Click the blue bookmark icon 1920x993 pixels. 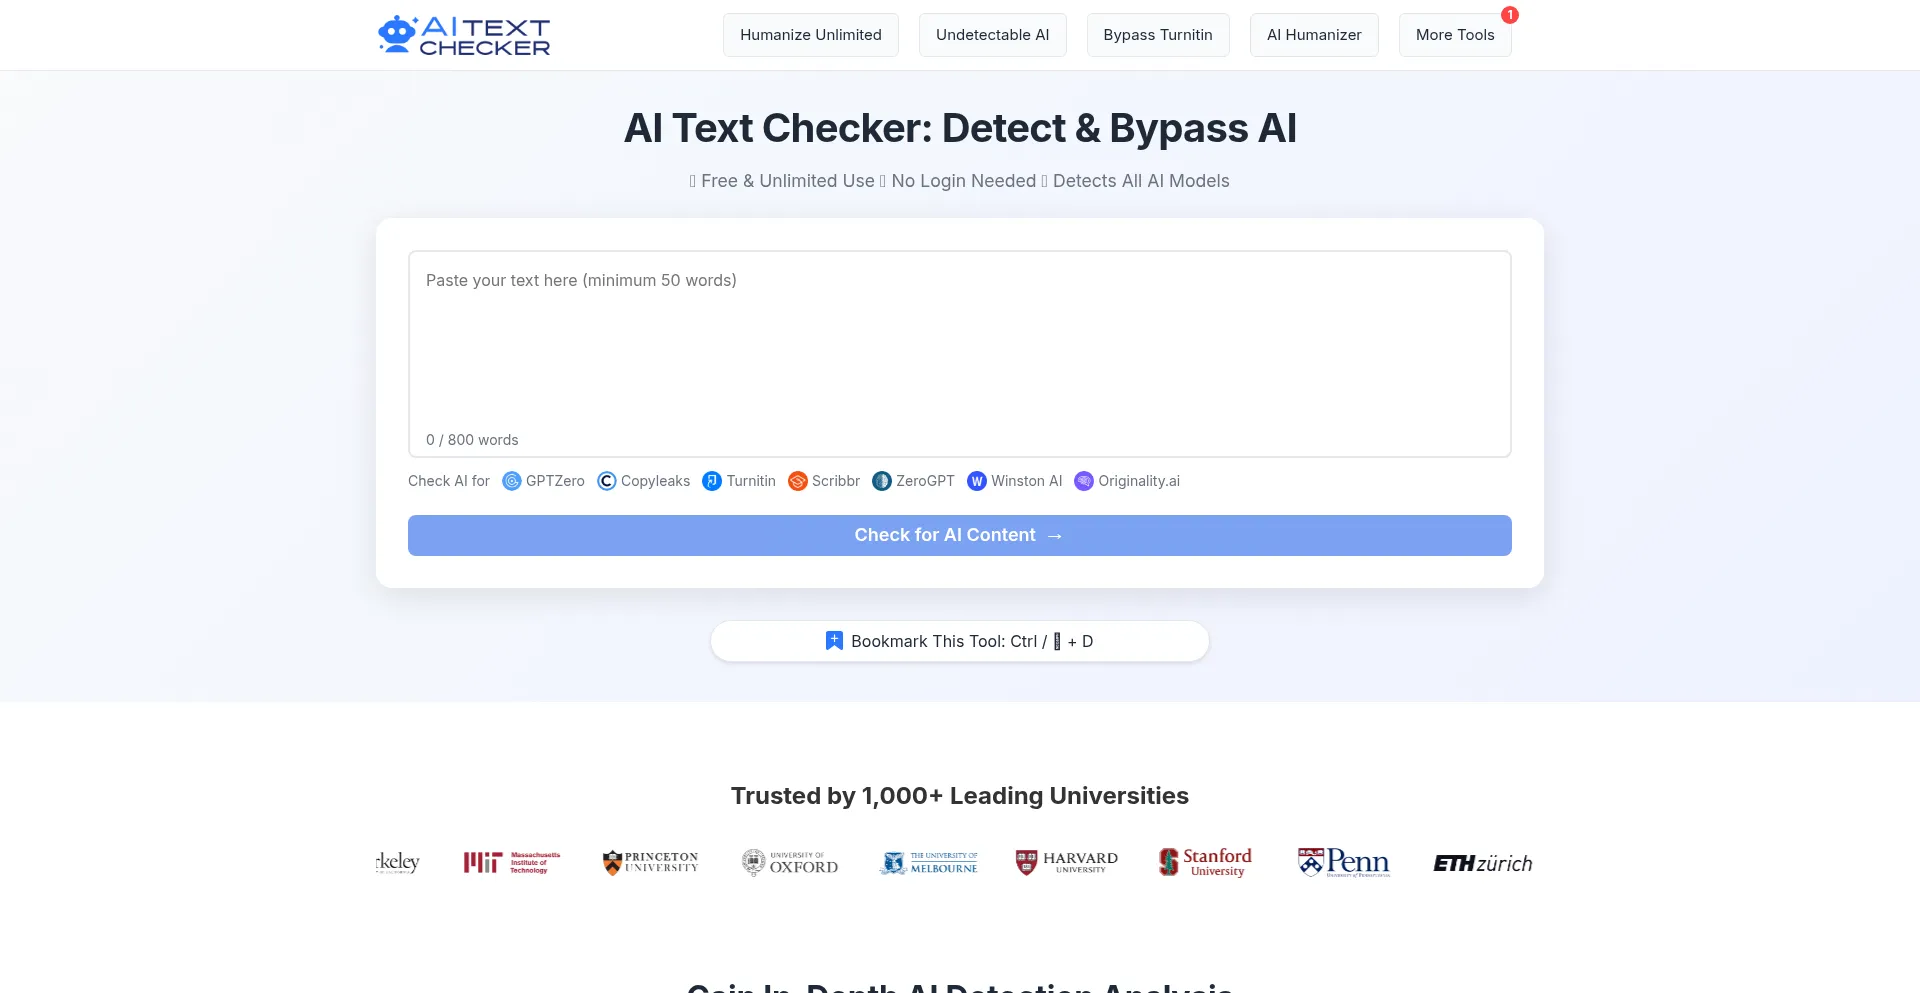(x=834, y=641)
